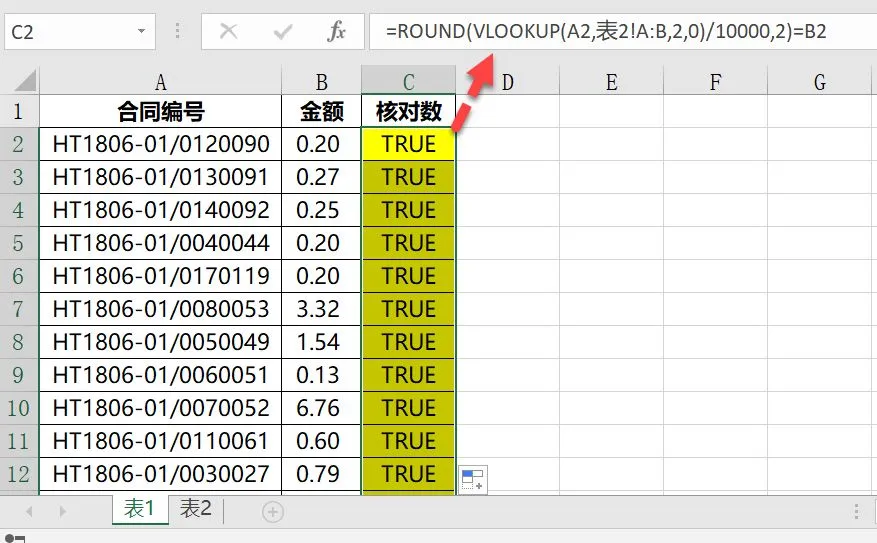Click the TRUE cell in row 7
877x543 pixels.
pos(409,309)
